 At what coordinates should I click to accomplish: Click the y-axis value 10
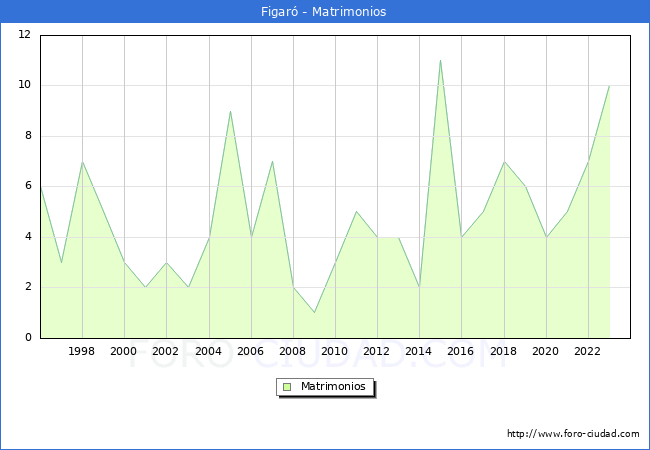click(x=25, y=85)
